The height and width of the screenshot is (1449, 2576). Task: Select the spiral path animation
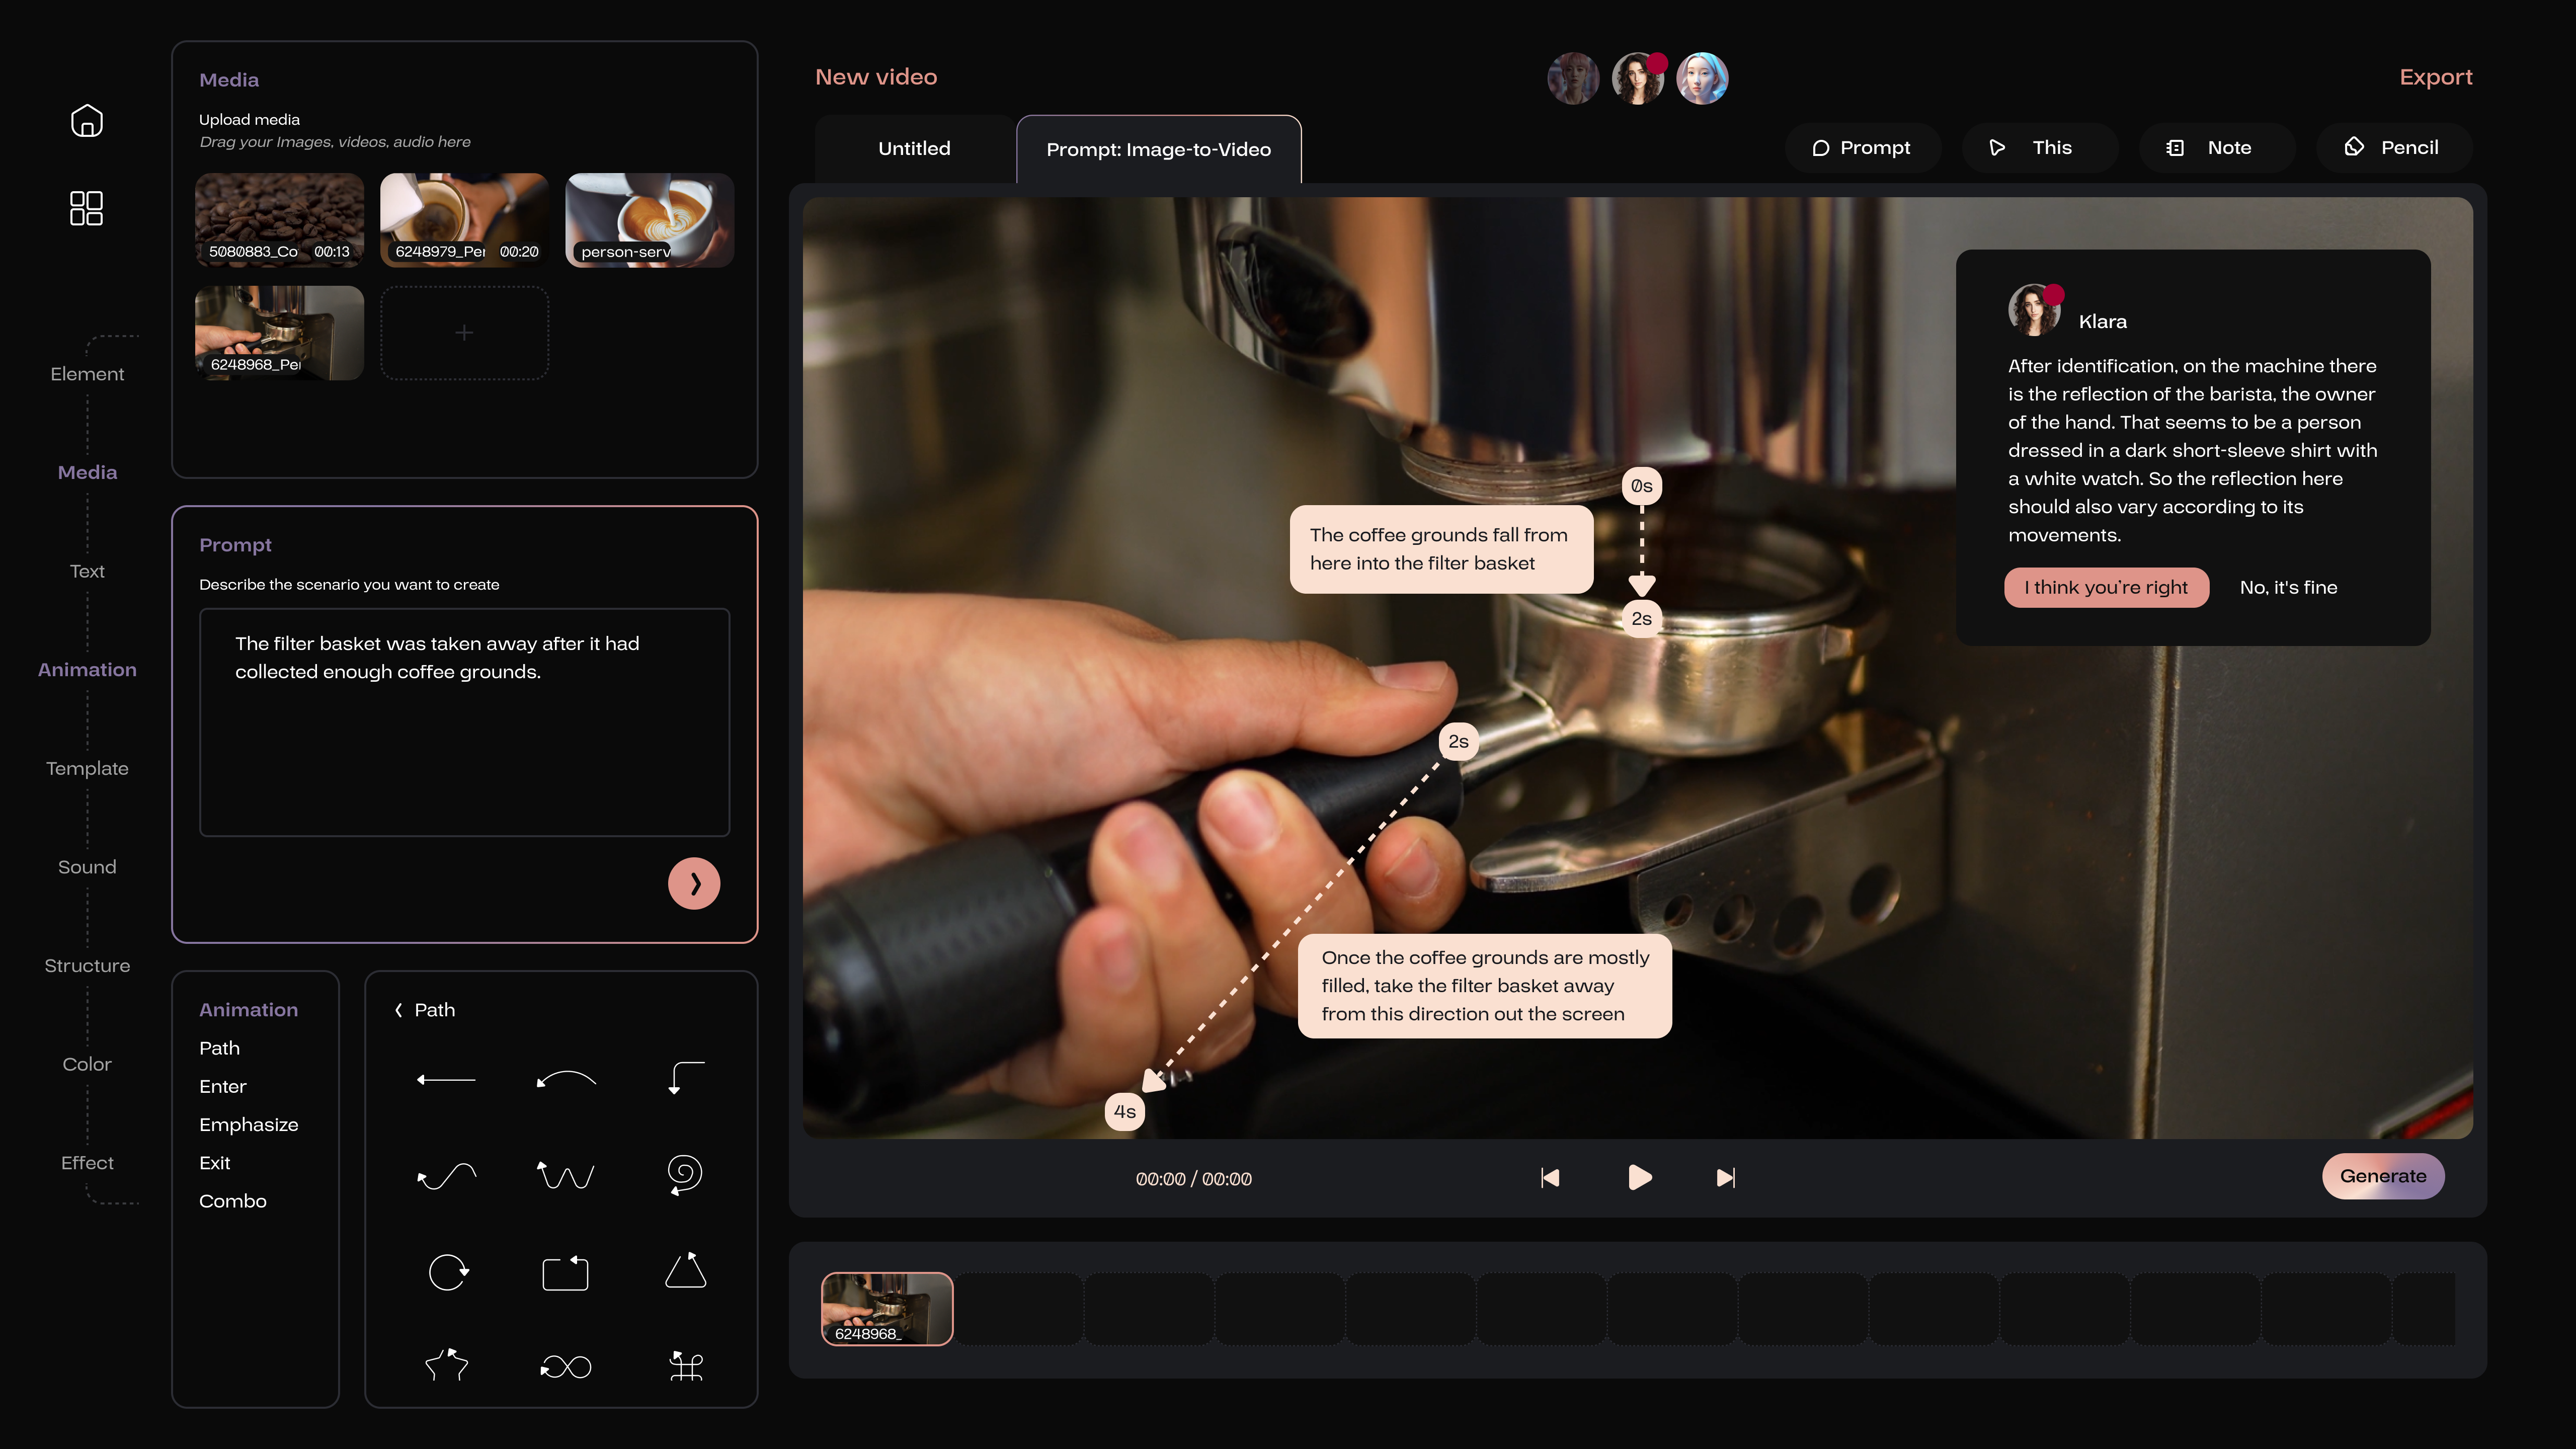point(685,1174)
